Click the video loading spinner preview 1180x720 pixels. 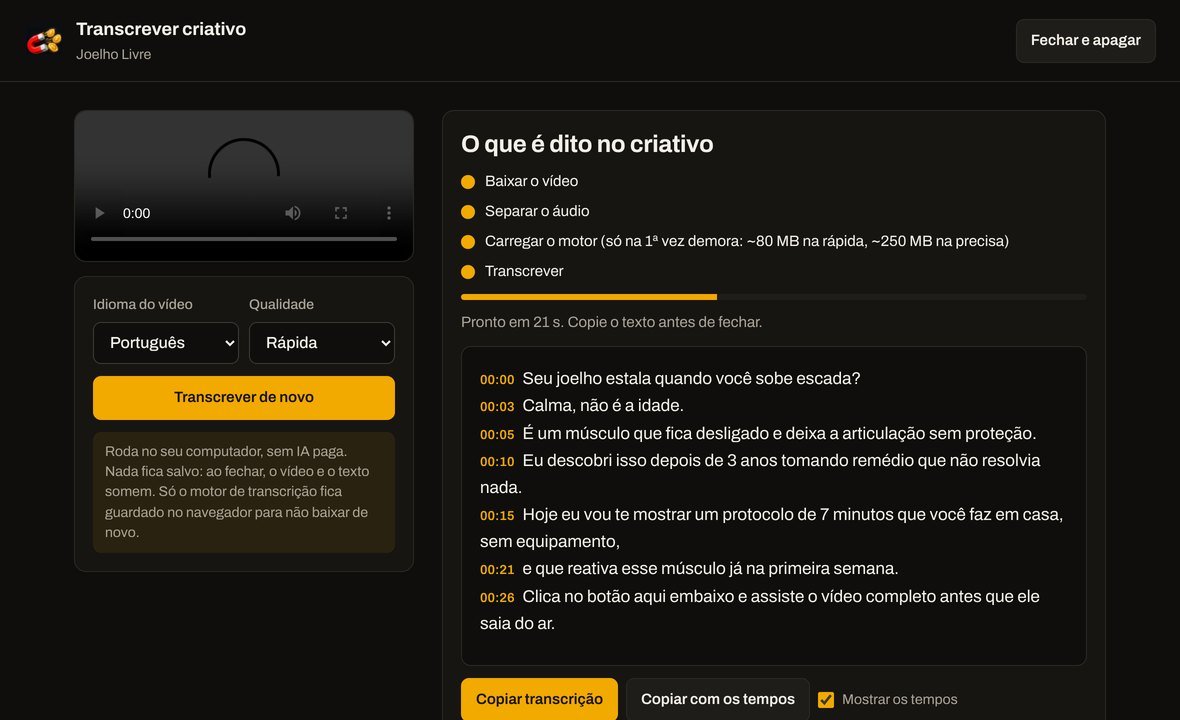[x=244, y=158]
